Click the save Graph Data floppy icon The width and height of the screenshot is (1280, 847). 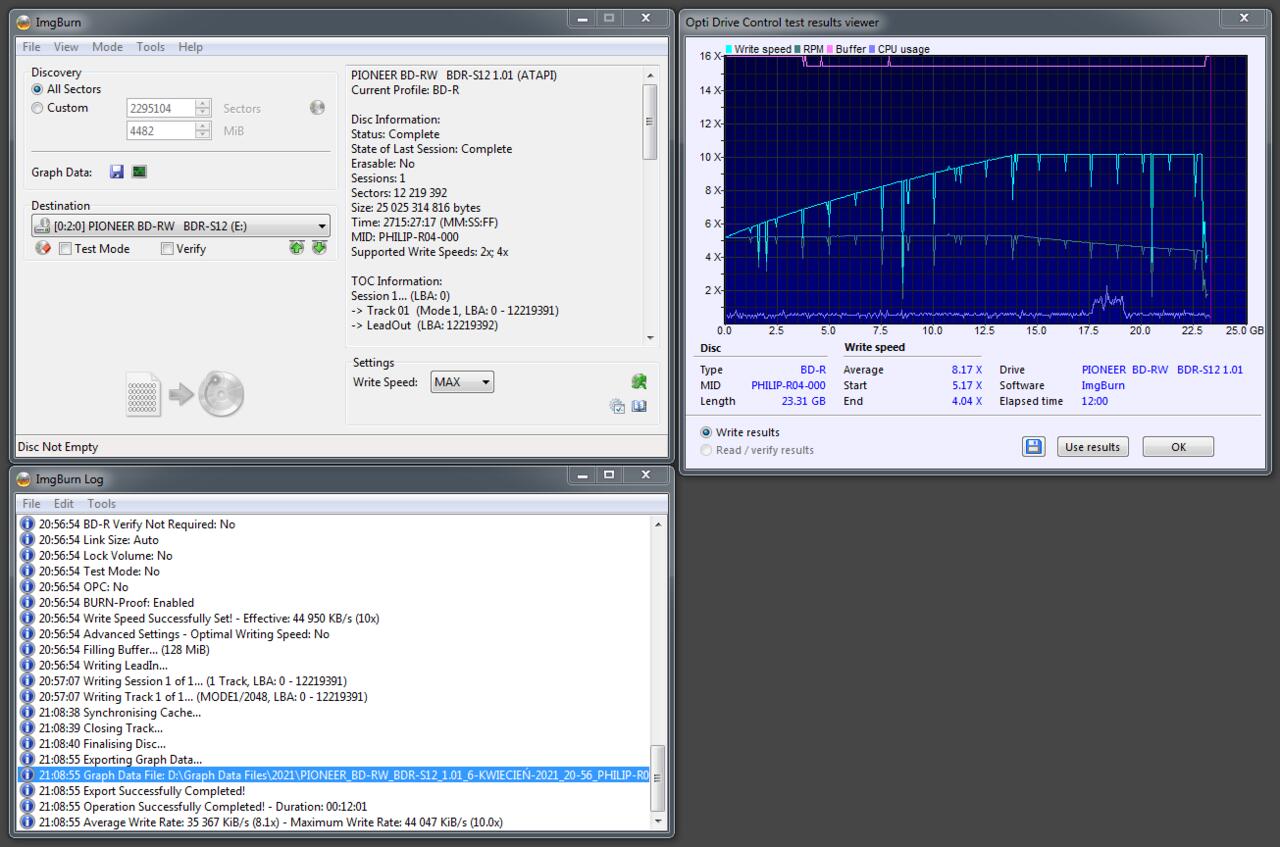(117, 172)
